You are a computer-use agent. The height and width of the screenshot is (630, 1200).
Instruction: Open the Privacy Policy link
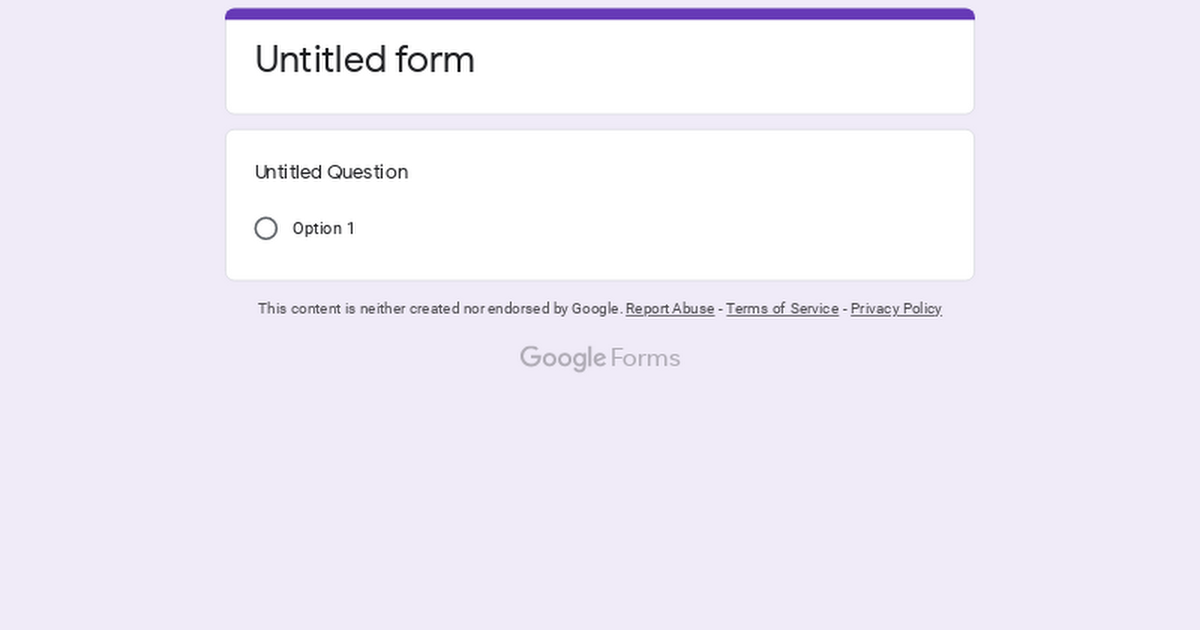click(896, 309)
